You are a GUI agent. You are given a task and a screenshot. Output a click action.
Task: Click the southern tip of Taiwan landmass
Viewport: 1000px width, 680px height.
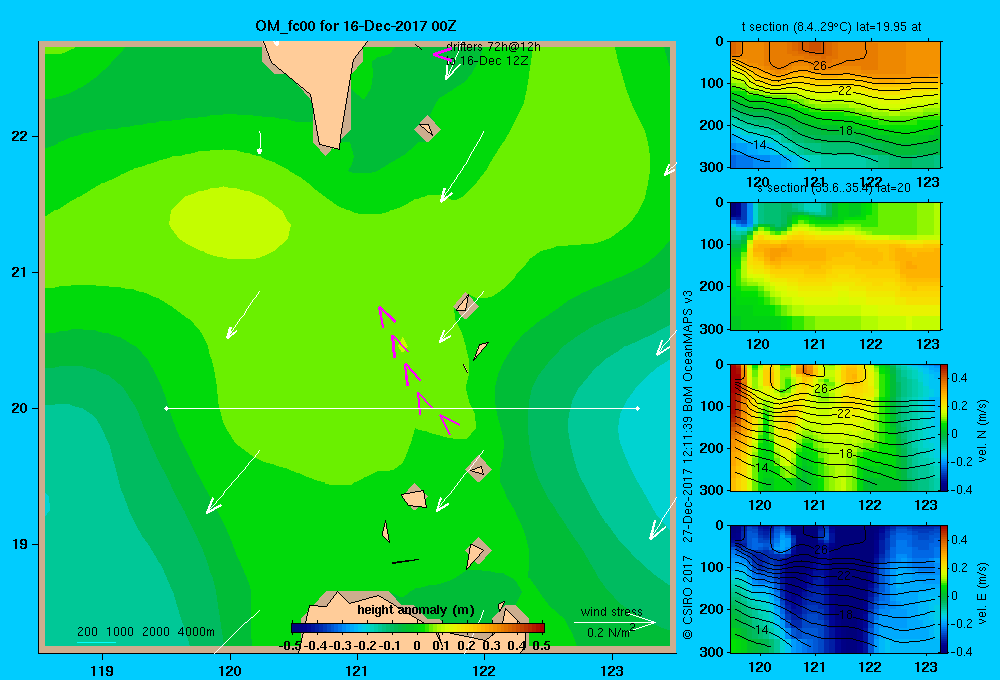click(329, 145)
